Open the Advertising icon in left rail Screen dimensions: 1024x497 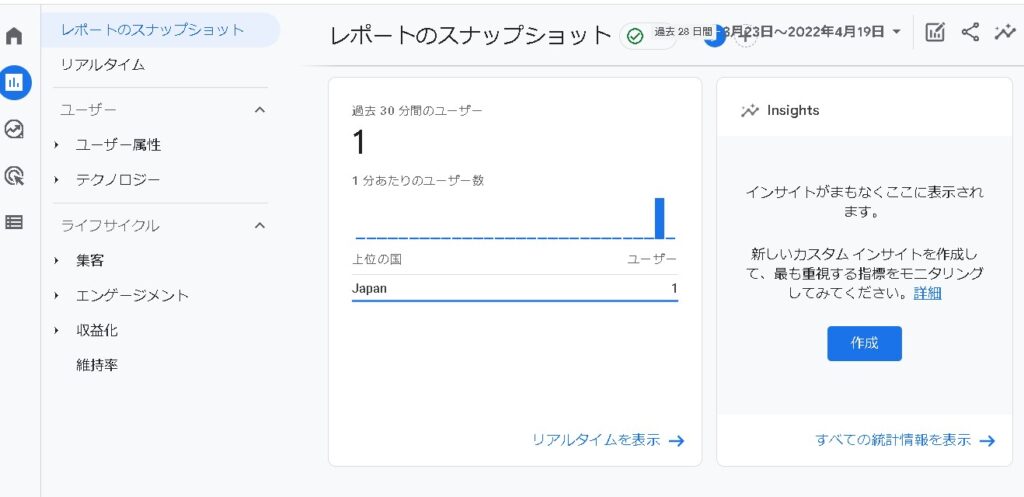pyautogui.click(x=14, y=176)
